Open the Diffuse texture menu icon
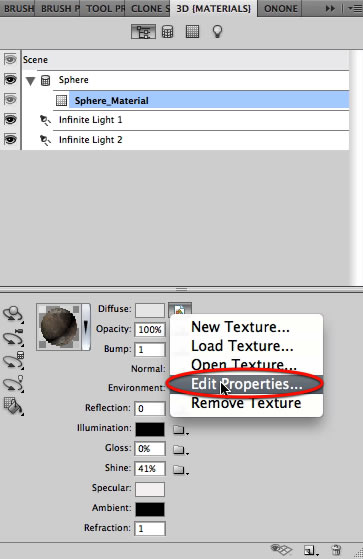Viewport: 363px width, 559px height. pos(180,309)
